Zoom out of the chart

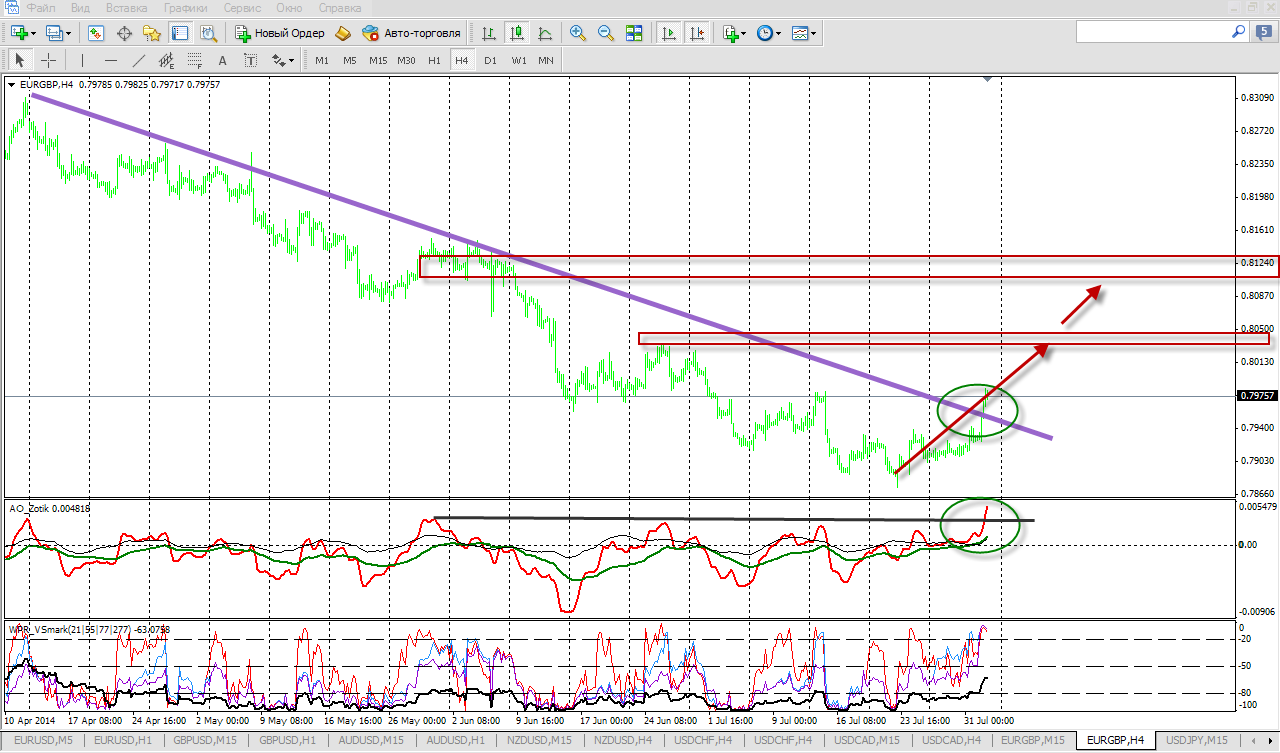point(605,33)
